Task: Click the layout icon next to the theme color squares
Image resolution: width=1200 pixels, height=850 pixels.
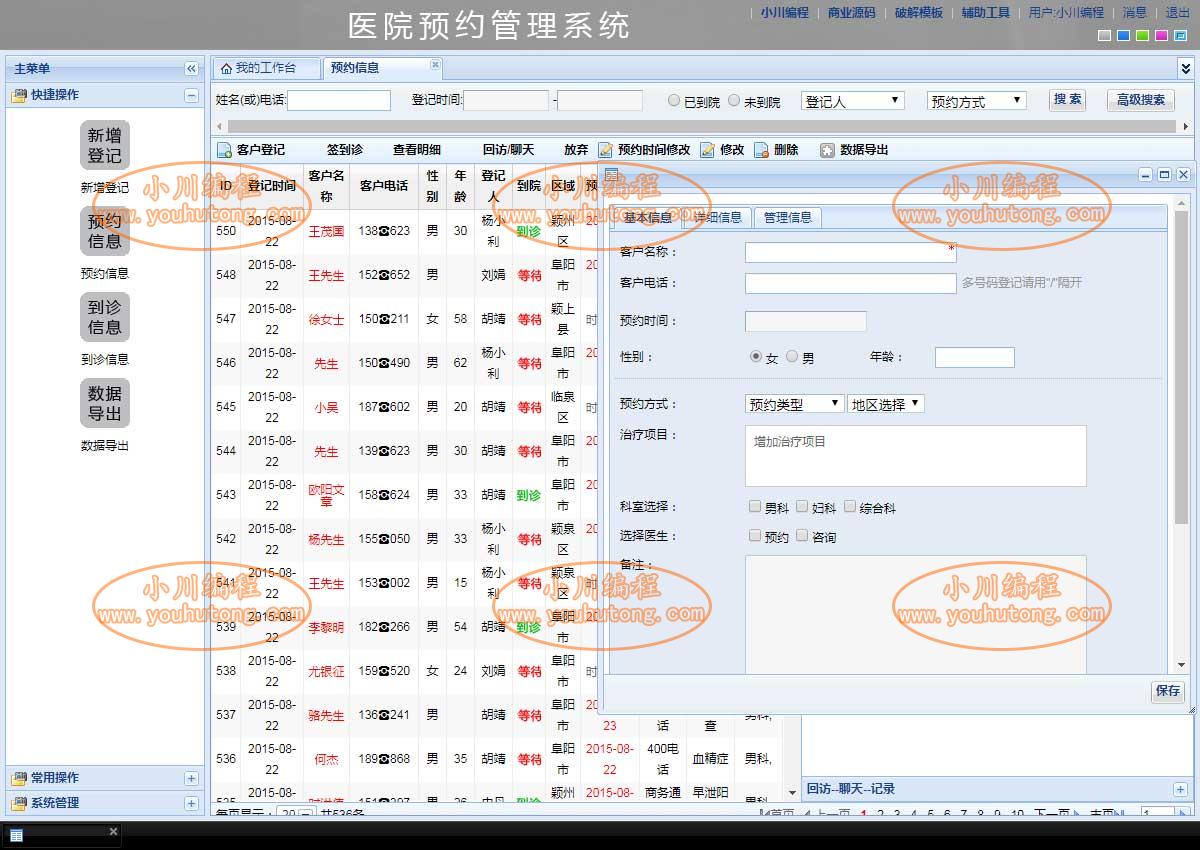Action: (1180, 36)
